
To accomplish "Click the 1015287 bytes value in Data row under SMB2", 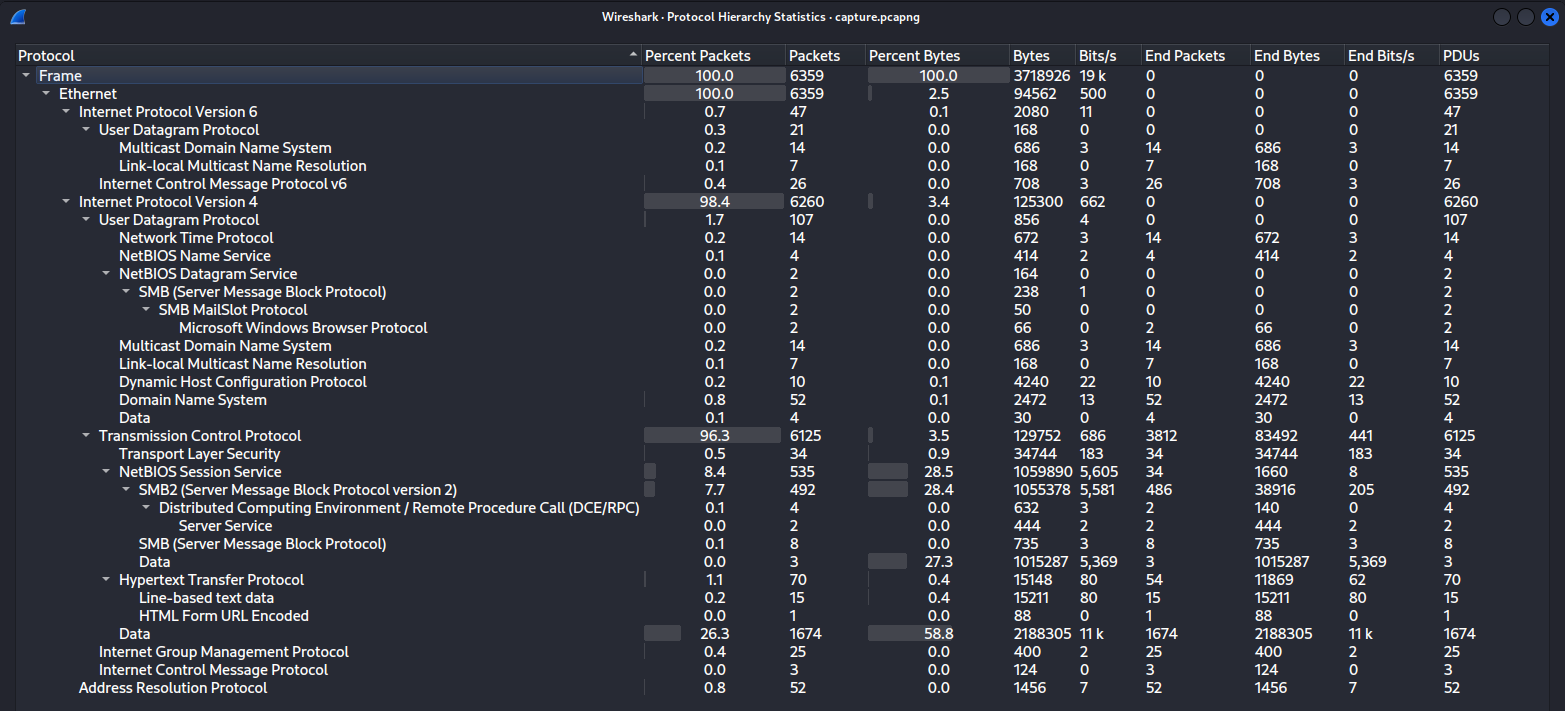I will [1041, 562].
